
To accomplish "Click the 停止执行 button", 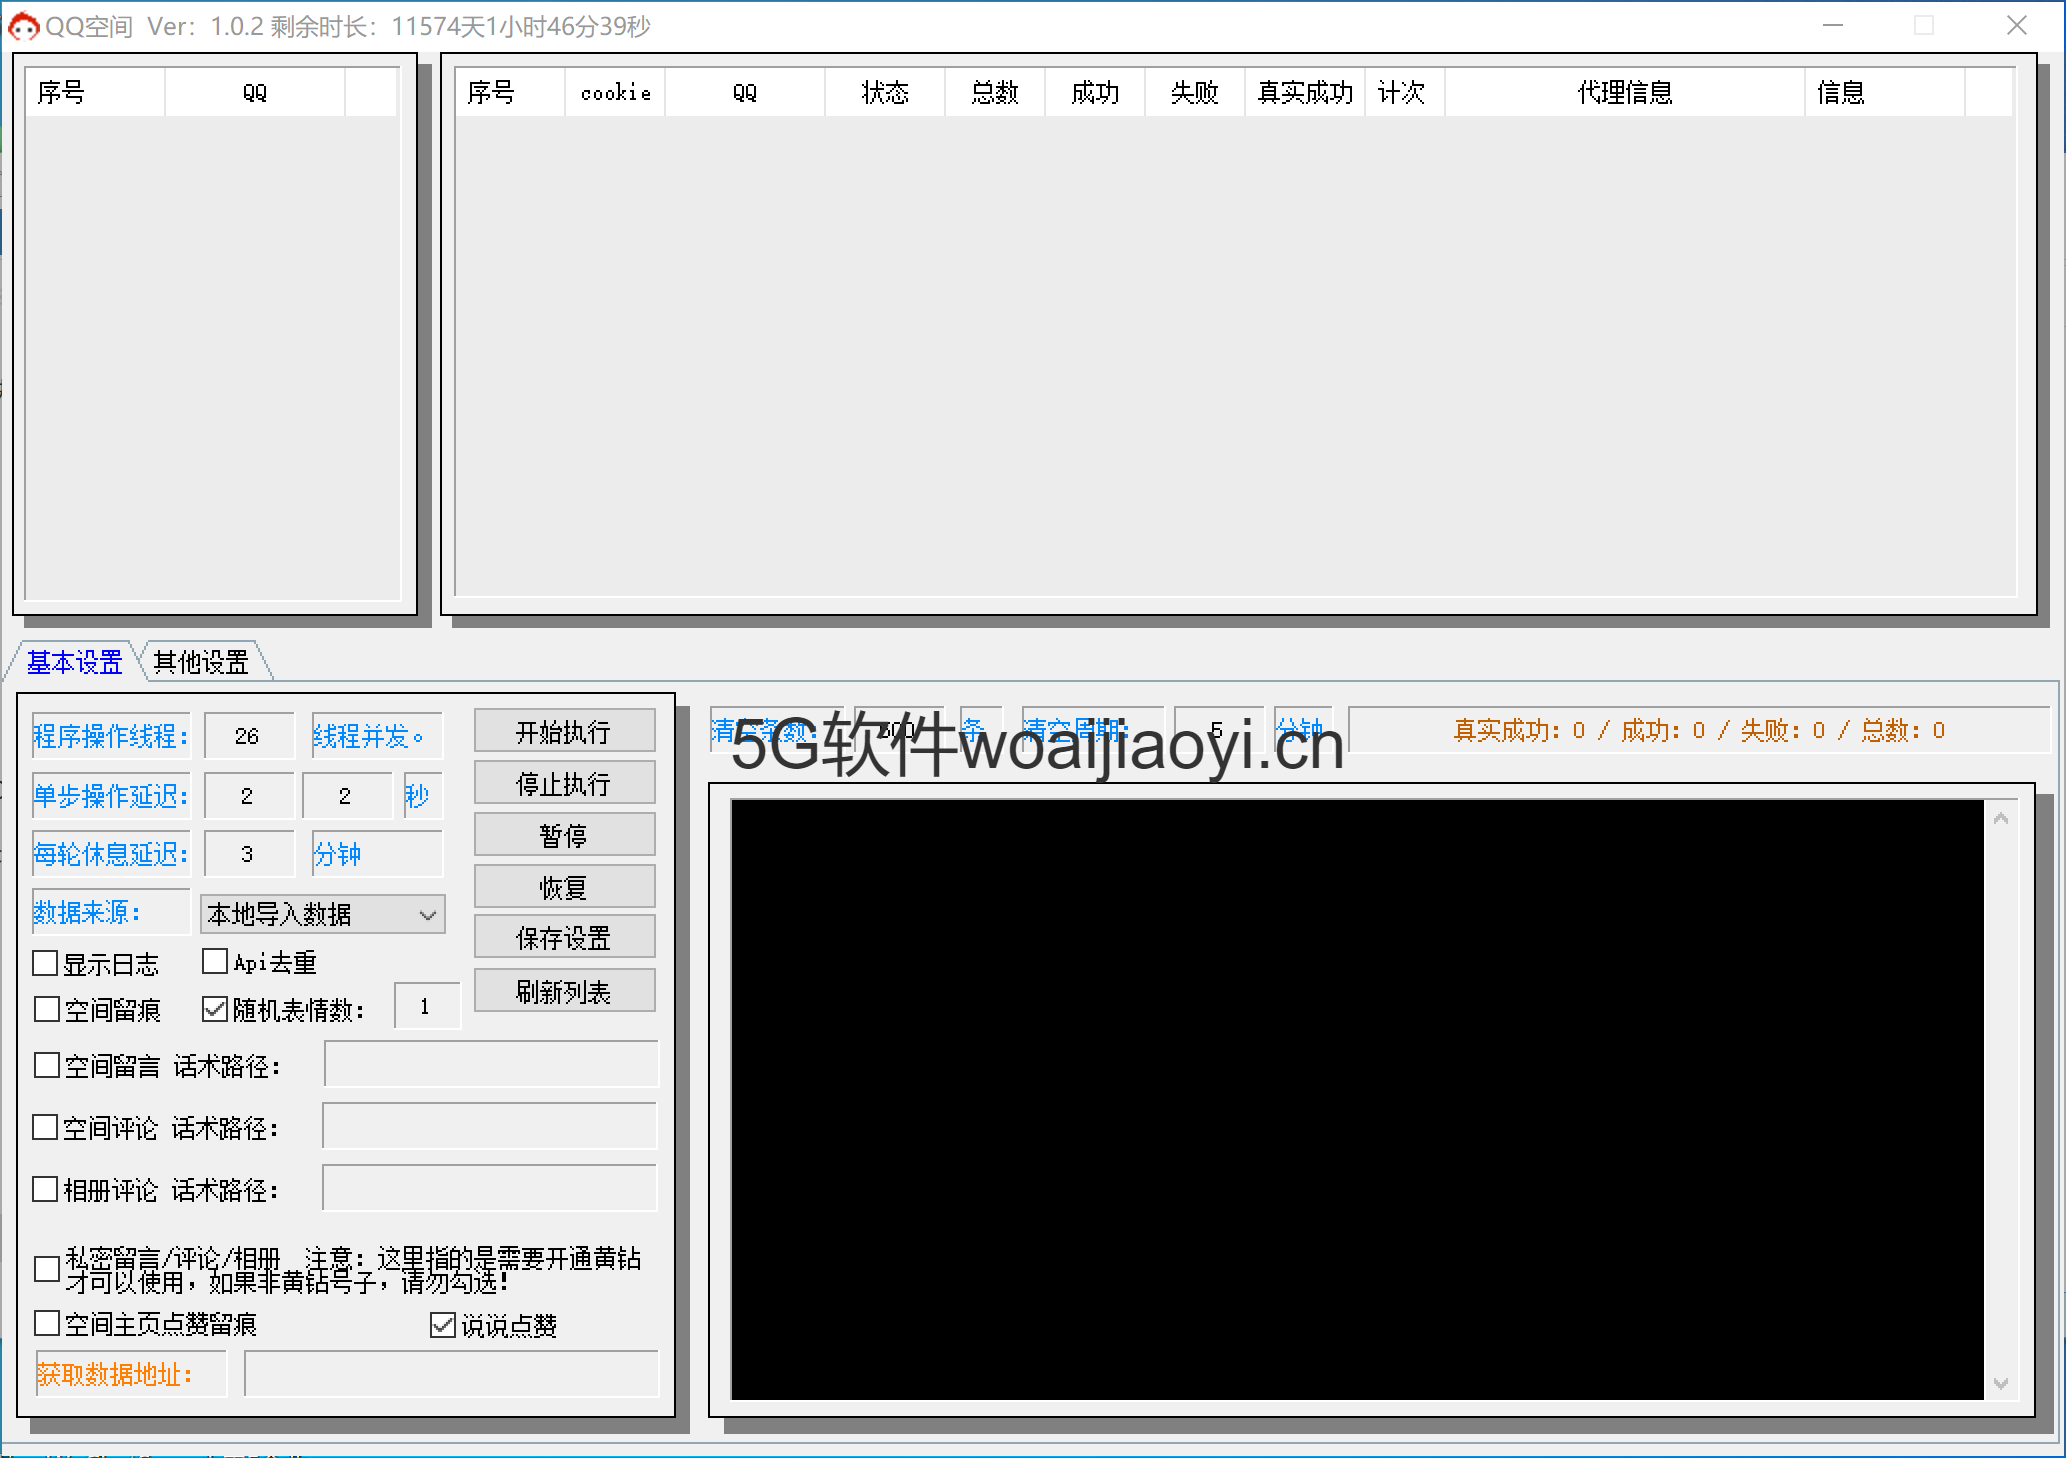I will tap(564, 784).
